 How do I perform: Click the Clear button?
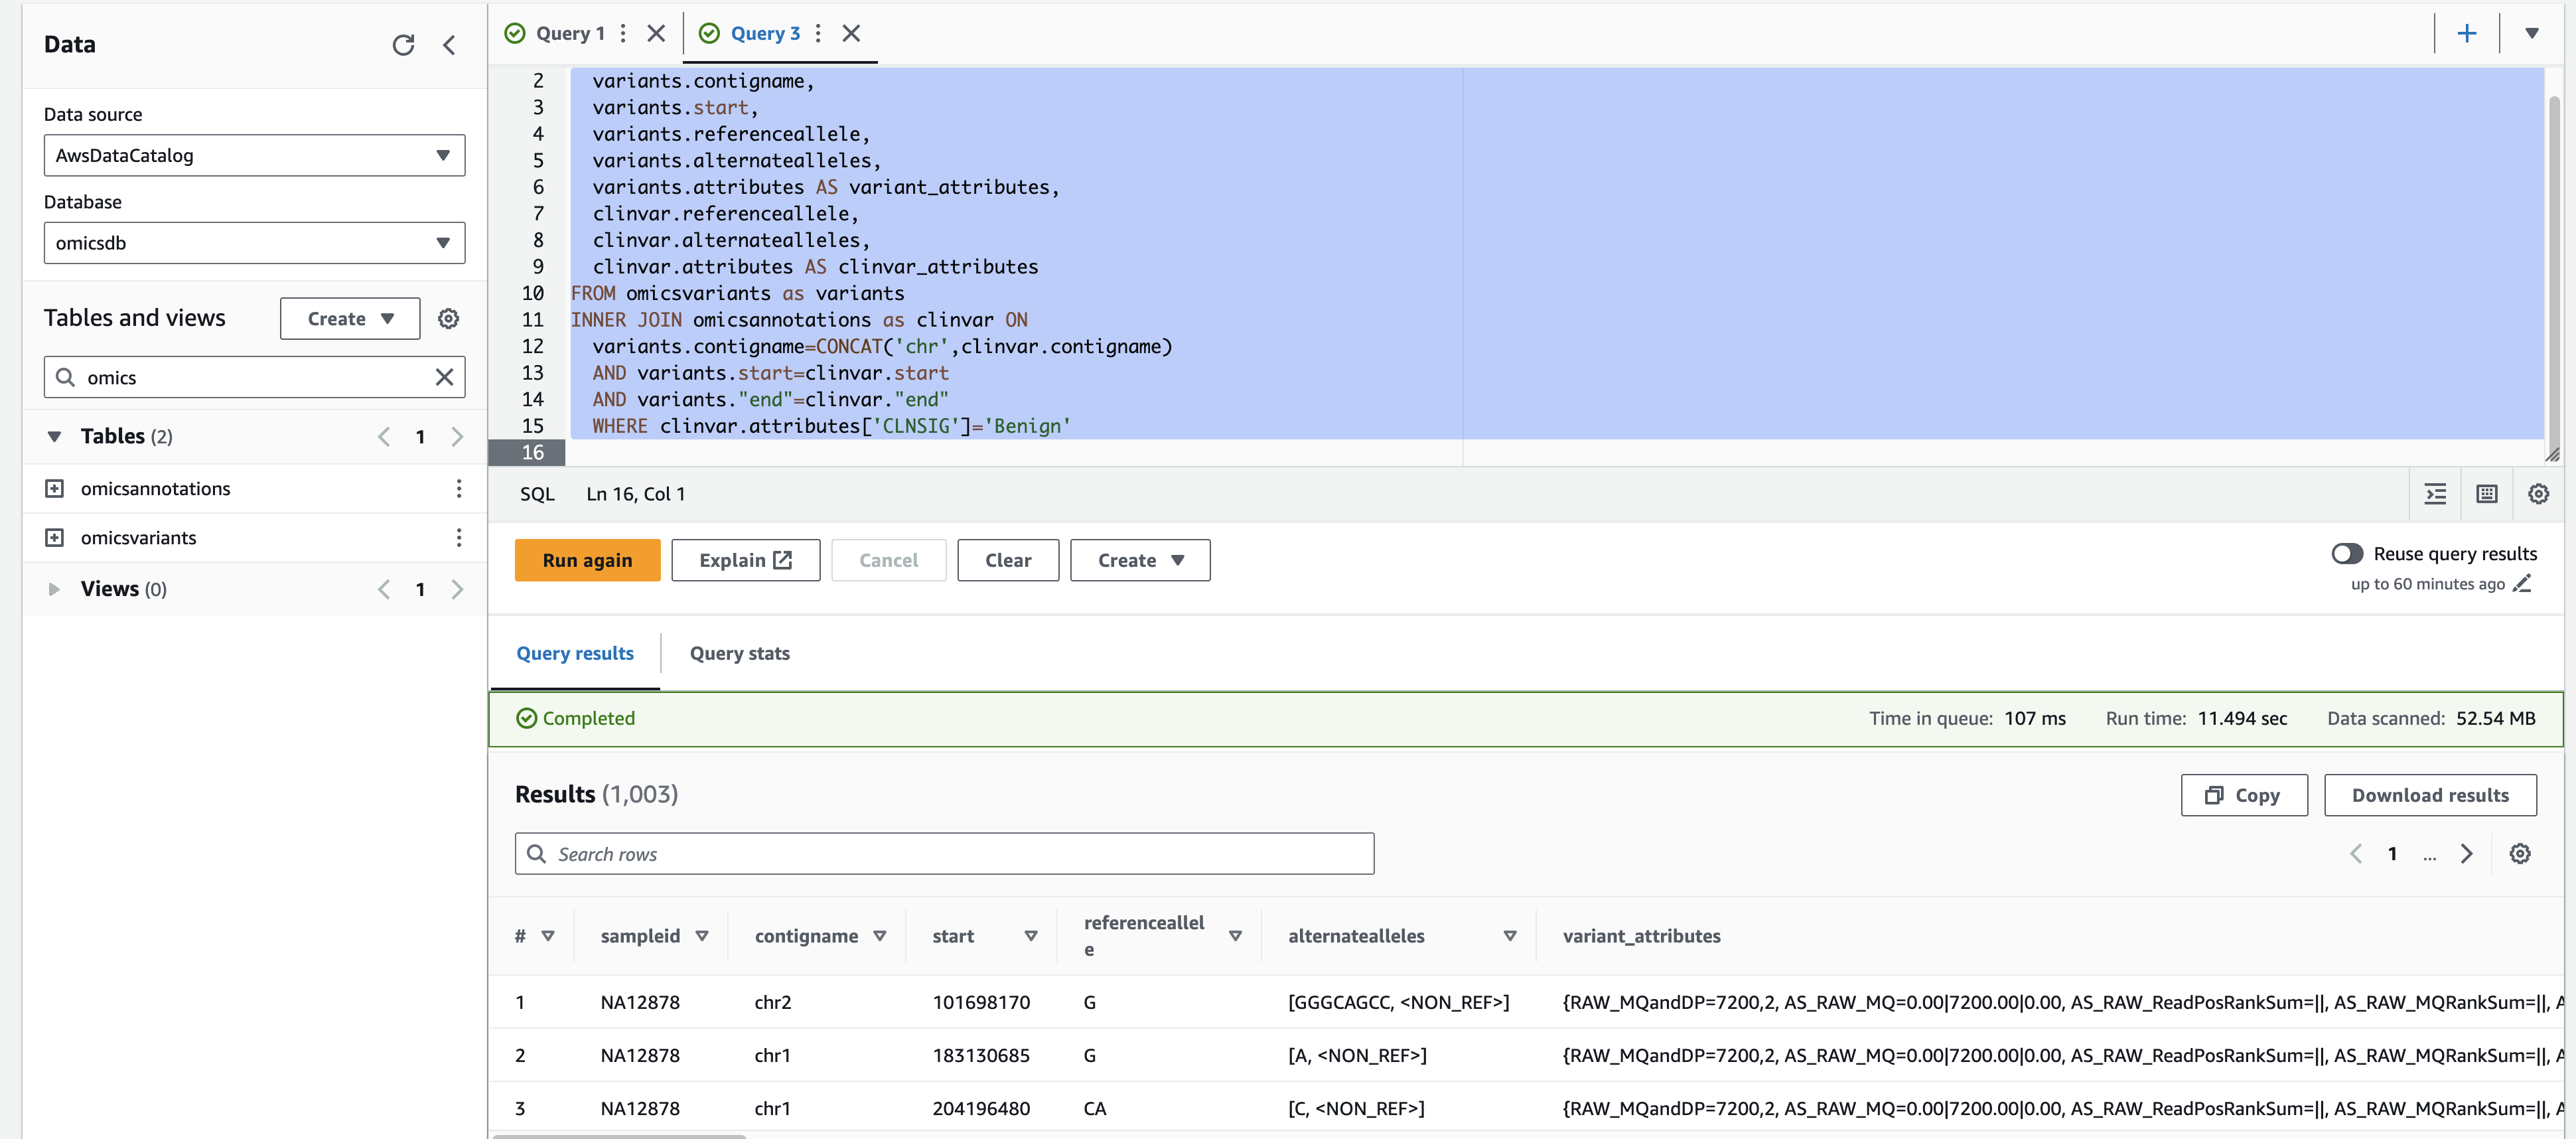coord(1008,561)
